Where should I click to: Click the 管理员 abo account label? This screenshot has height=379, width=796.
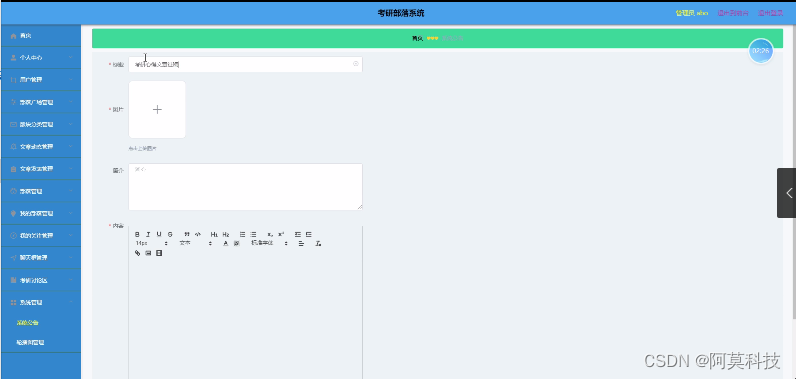[x=691, y=13]
